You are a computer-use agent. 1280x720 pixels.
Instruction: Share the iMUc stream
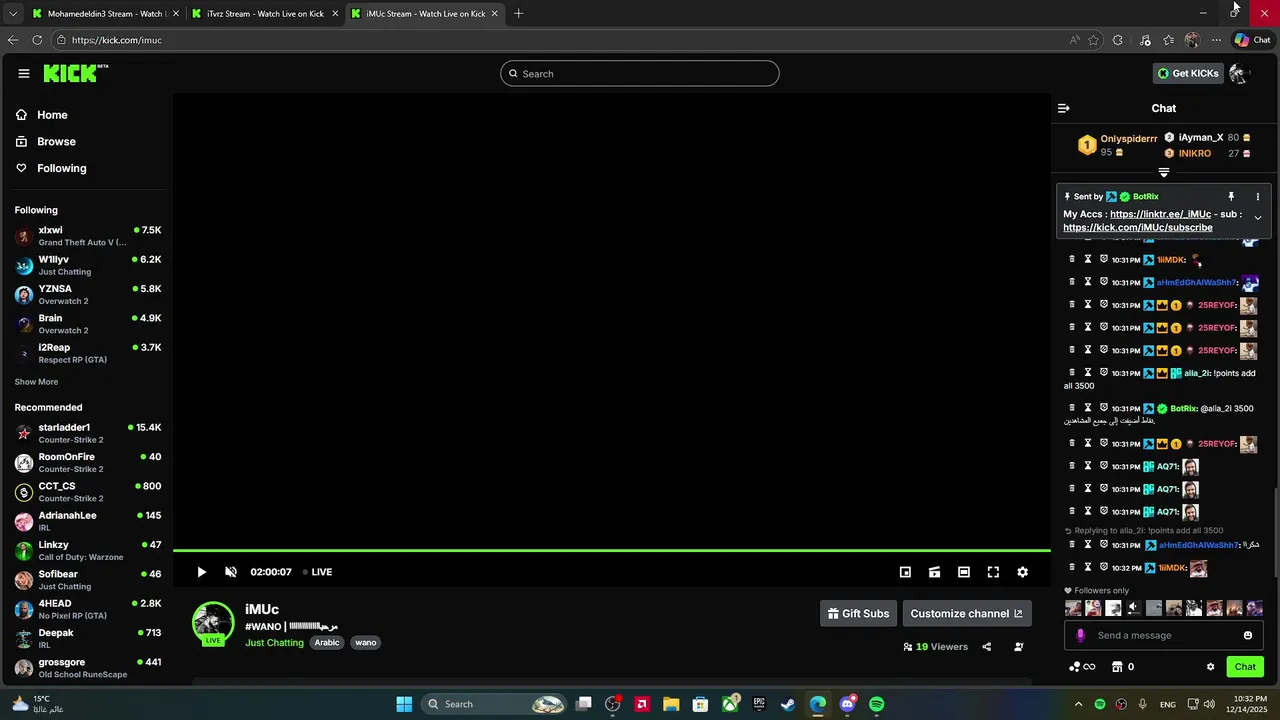click(x=986, y=647)
